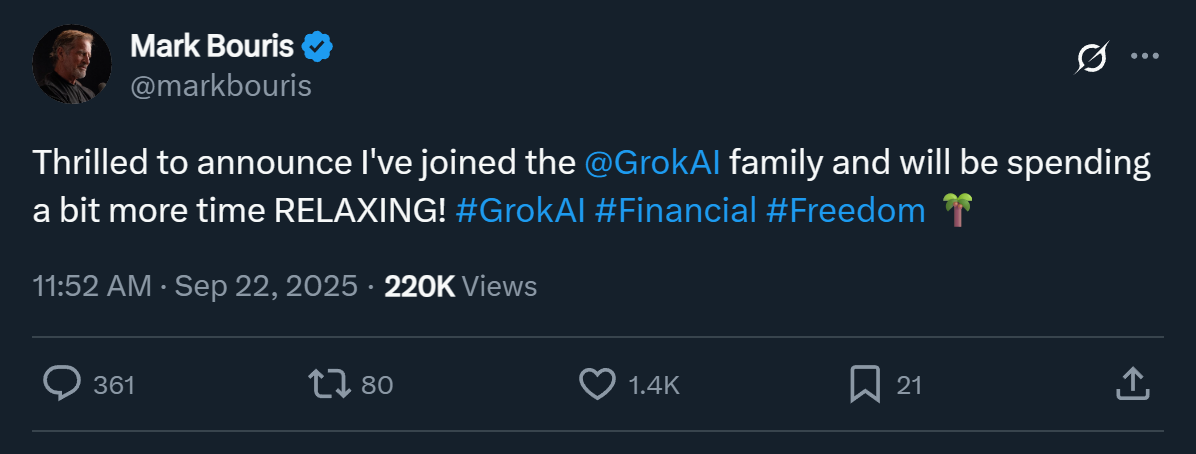Click the Mark Bouris display name

(x=212, y=46)
